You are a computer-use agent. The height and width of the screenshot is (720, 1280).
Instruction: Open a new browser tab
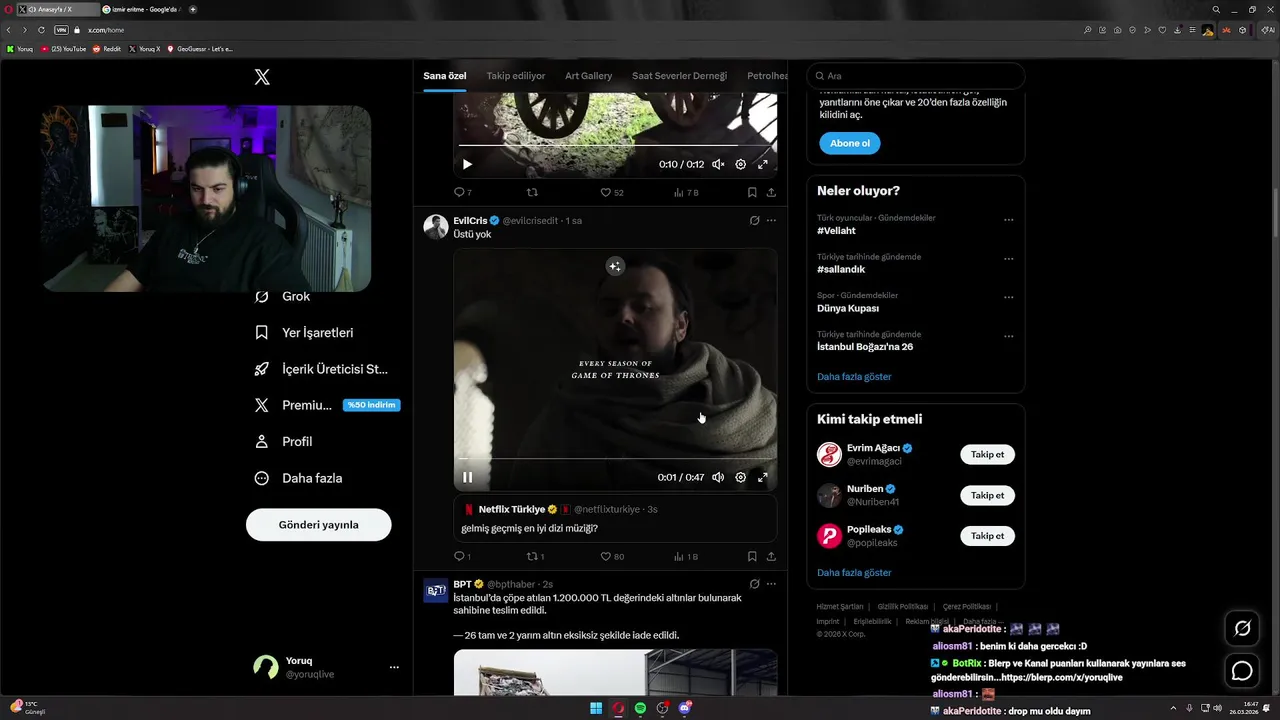point(192,9)
